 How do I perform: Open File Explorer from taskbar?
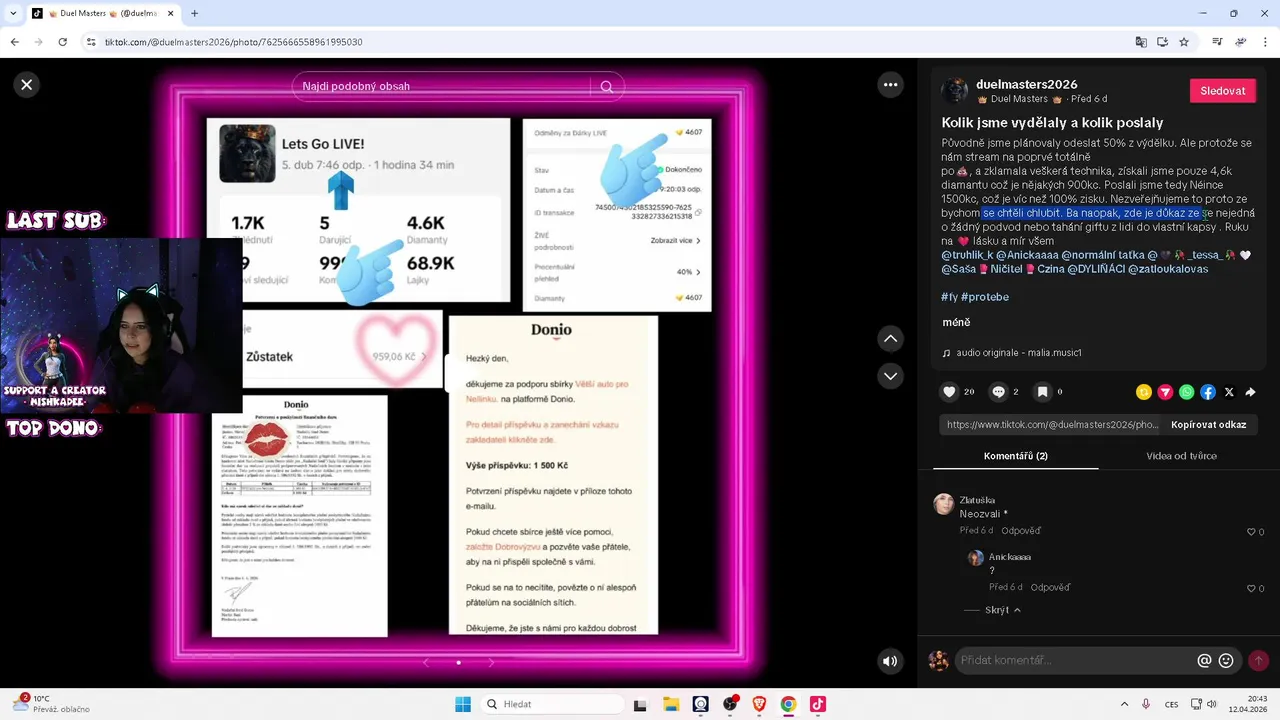tap(671, 704)
